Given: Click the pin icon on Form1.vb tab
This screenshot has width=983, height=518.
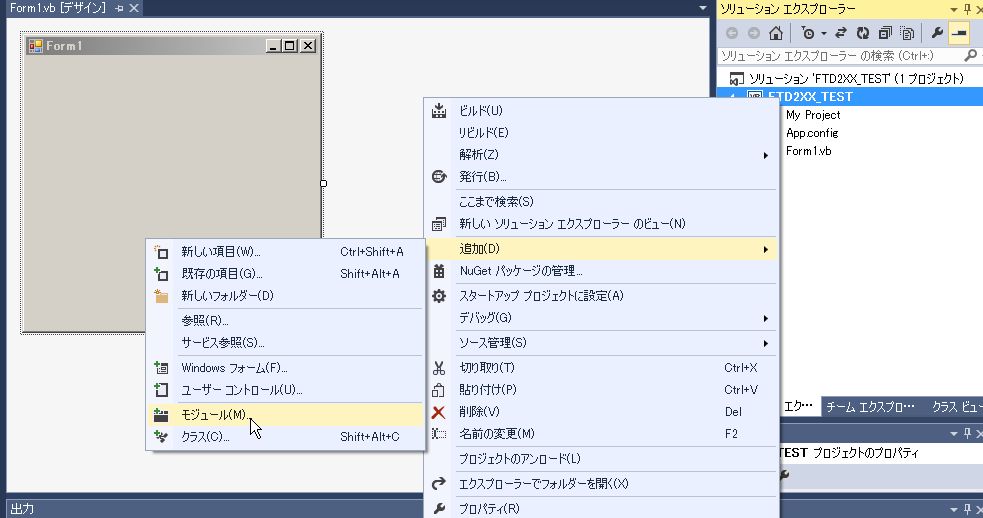Looking at the screenshot, I should coord(119,9).
